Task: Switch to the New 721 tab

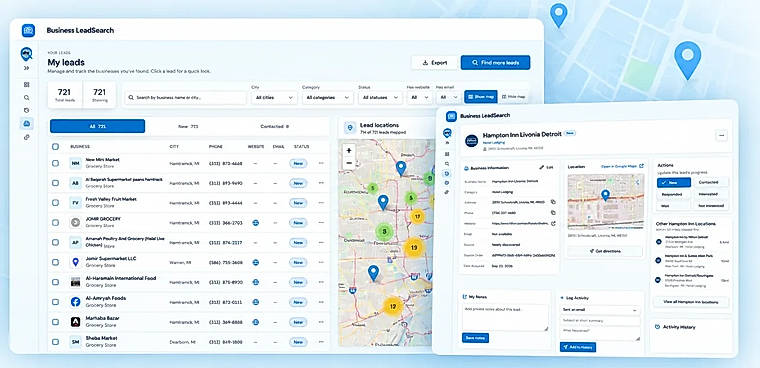Action: 188,126
